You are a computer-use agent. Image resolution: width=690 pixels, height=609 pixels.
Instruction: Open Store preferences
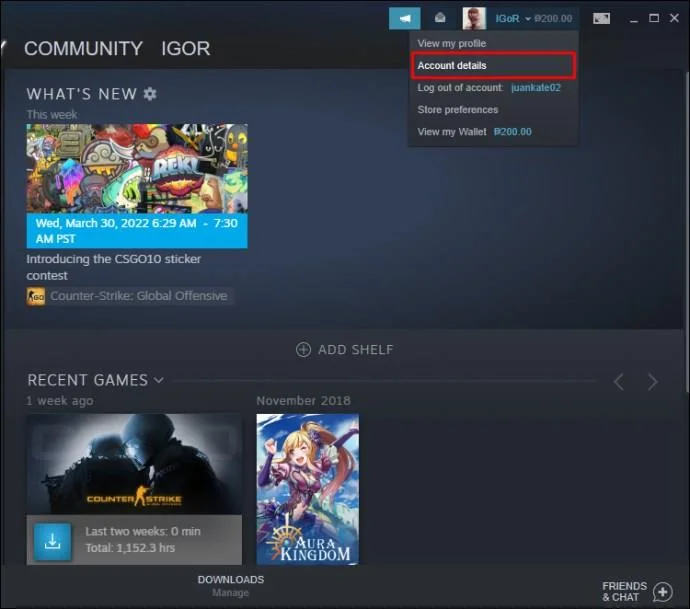[x=458, y=110]
